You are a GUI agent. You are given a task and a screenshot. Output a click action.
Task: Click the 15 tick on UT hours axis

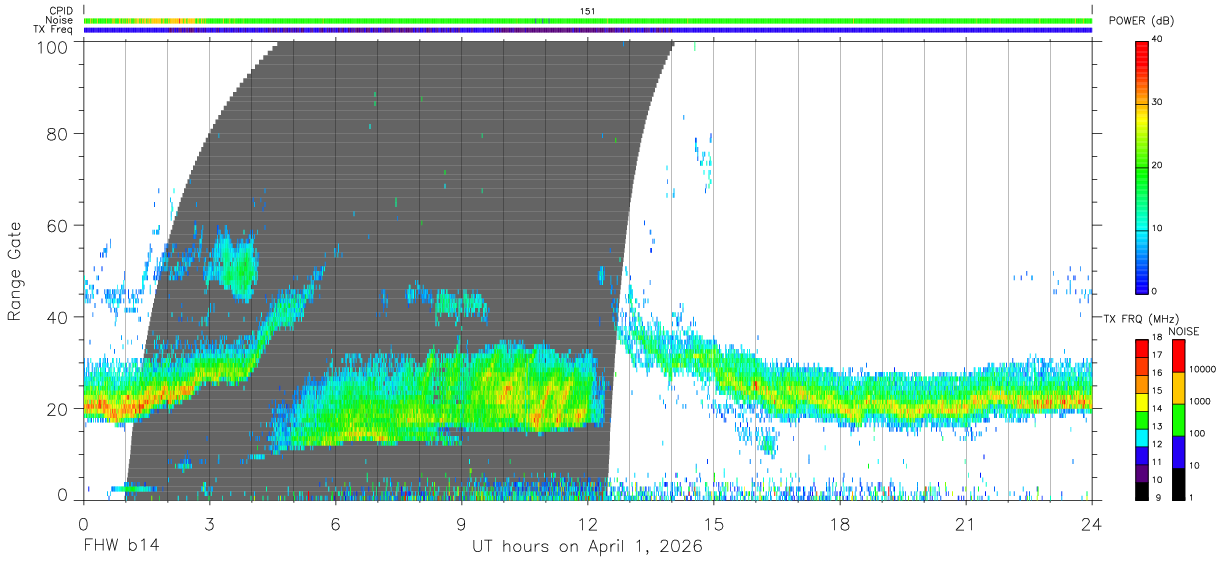click(x=714, y=524)
